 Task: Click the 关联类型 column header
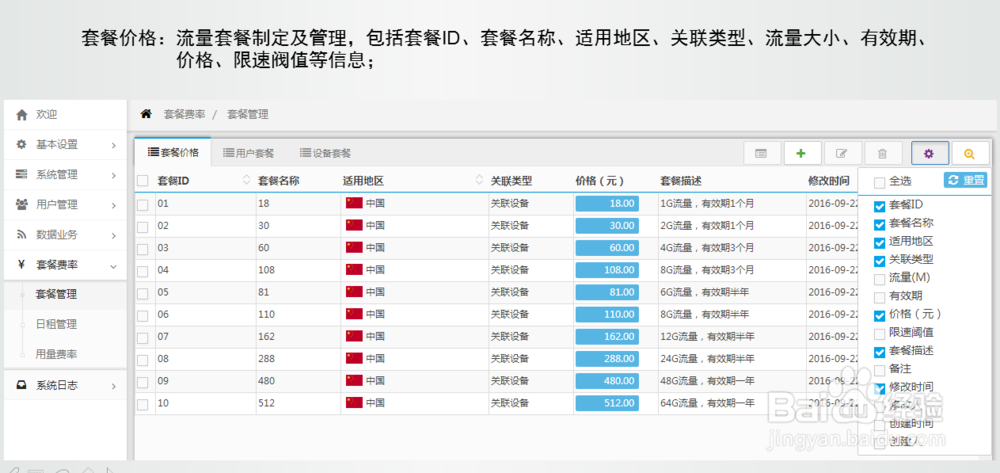511,180
